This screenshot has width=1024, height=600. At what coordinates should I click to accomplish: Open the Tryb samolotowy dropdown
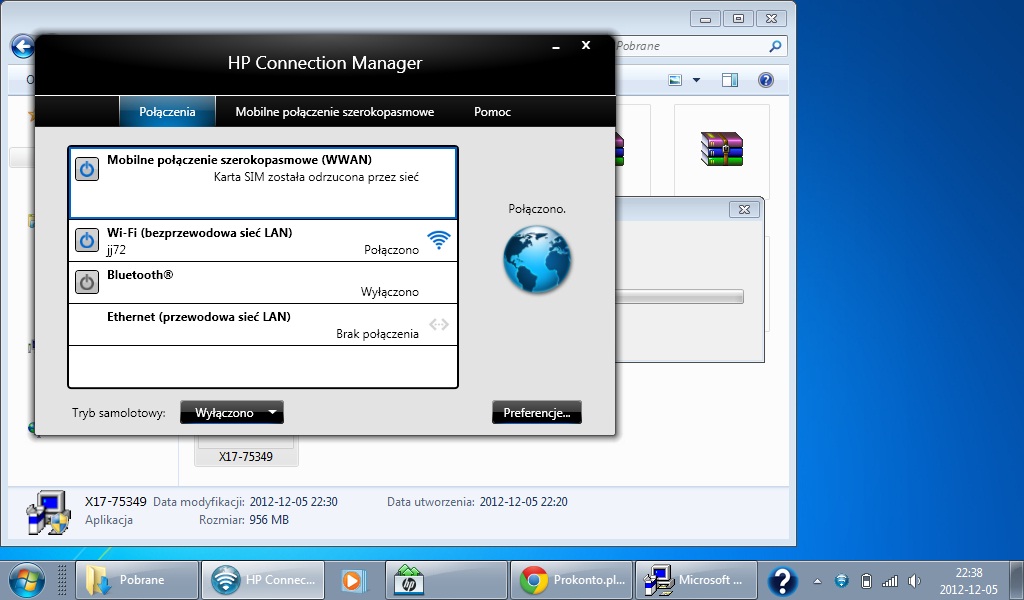[232, 412]
